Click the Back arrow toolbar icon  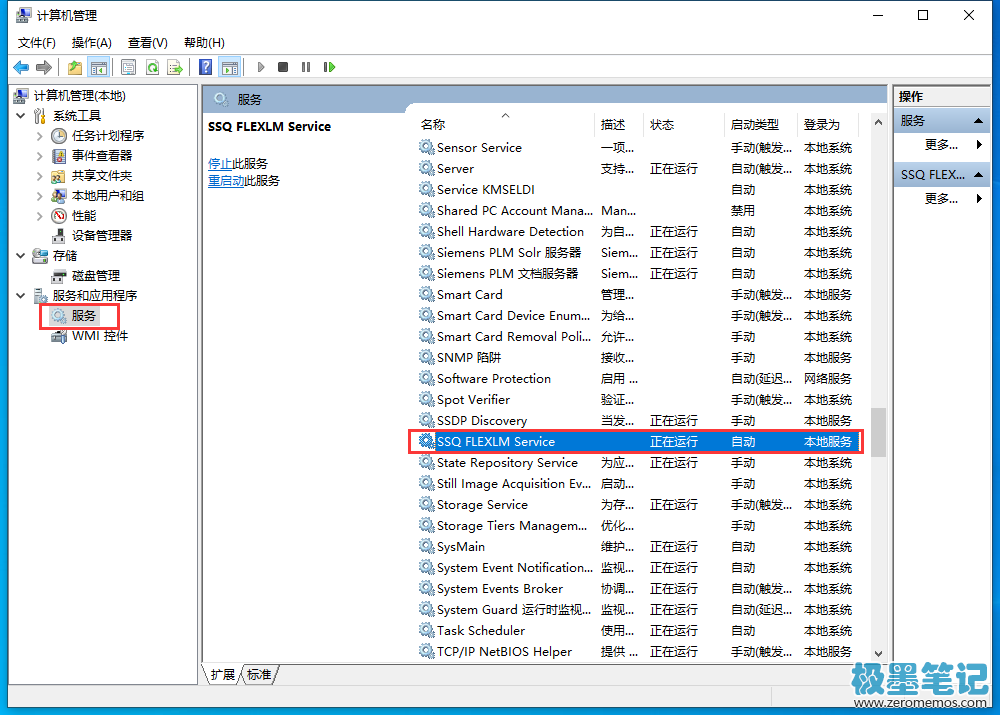pos(21,67)
